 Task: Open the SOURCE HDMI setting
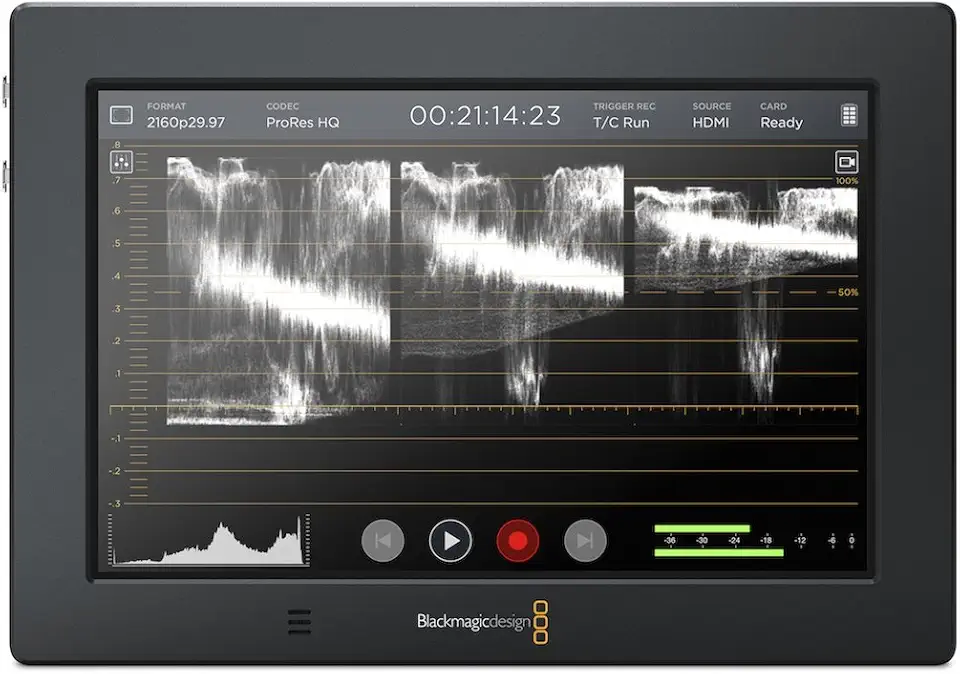(711, 116)
